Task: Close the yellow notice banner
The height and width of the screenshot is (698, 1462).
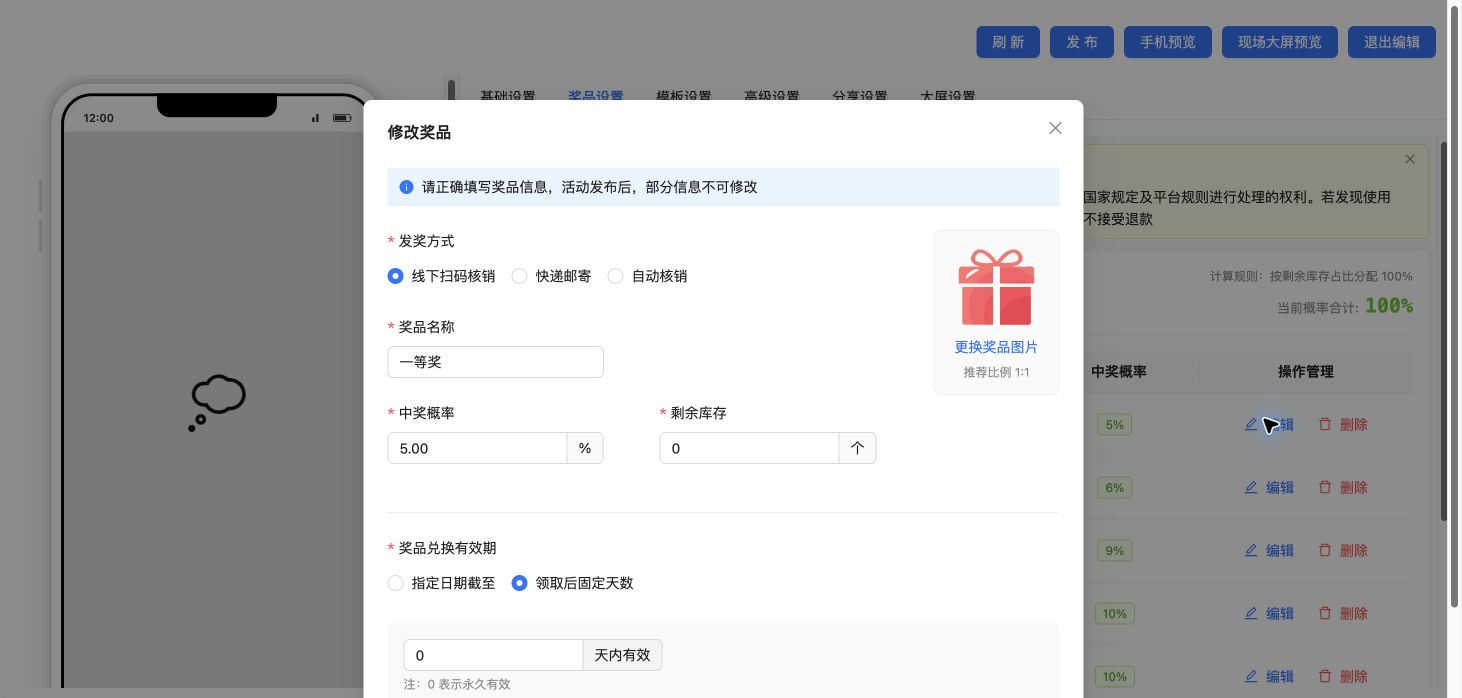Action: click(x=1410, y=159)
